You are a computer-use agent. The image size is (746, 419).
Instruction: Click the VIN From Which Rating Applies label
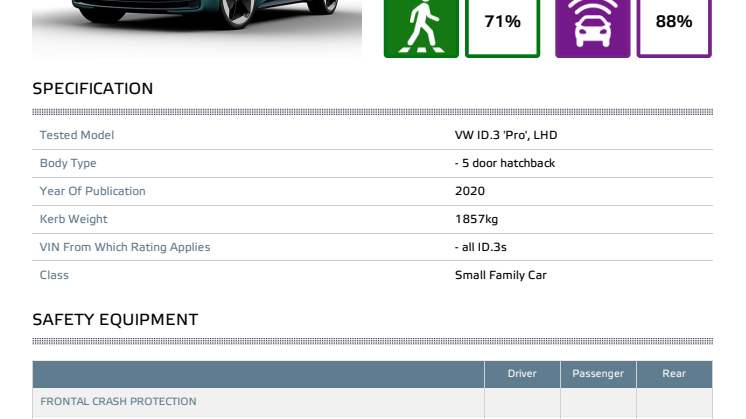[x=125, y=247]
